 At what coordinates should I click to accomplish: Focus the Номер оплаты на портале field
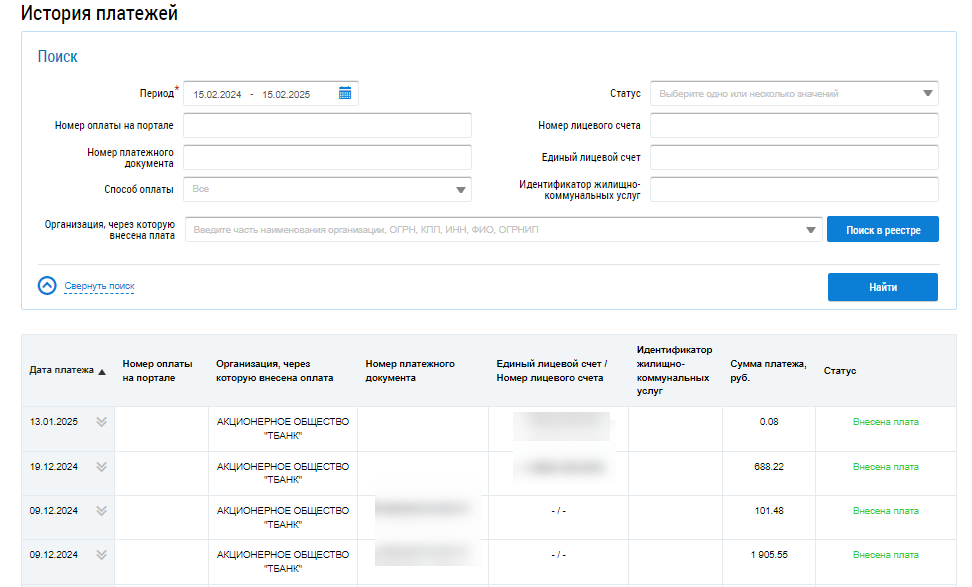tap(327, 126)
